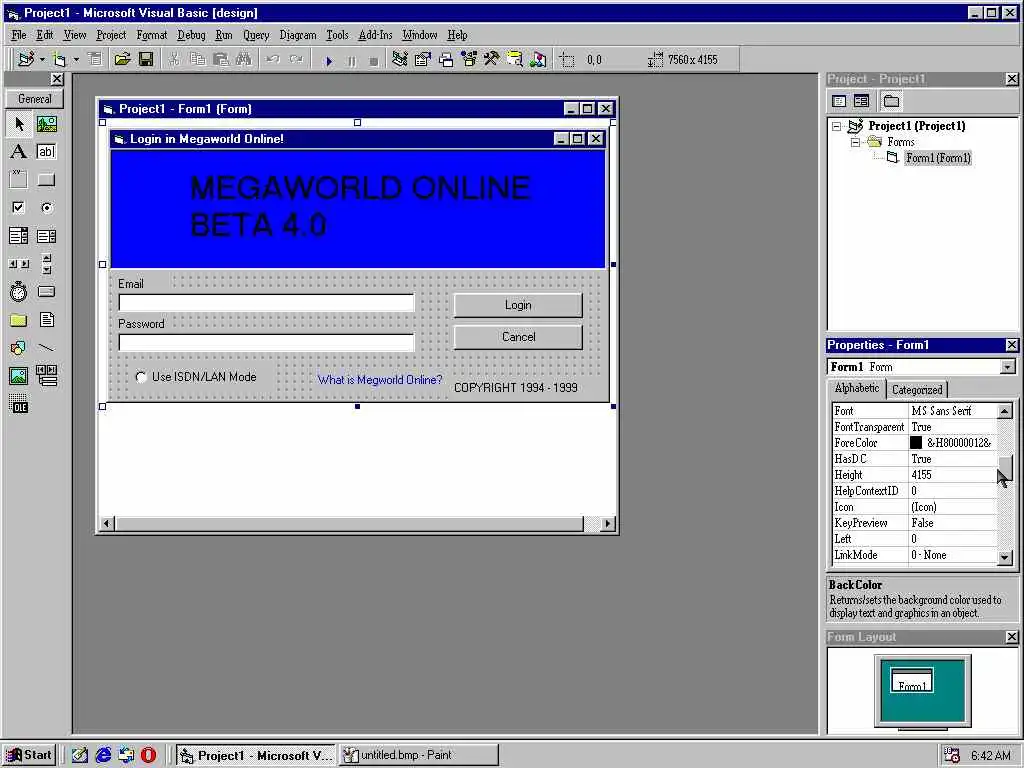Image resolution: width=1024 pixels, height=768 pixels.
Task: Click Properties scrollbar down arrow
Action: coord(1004,557)
